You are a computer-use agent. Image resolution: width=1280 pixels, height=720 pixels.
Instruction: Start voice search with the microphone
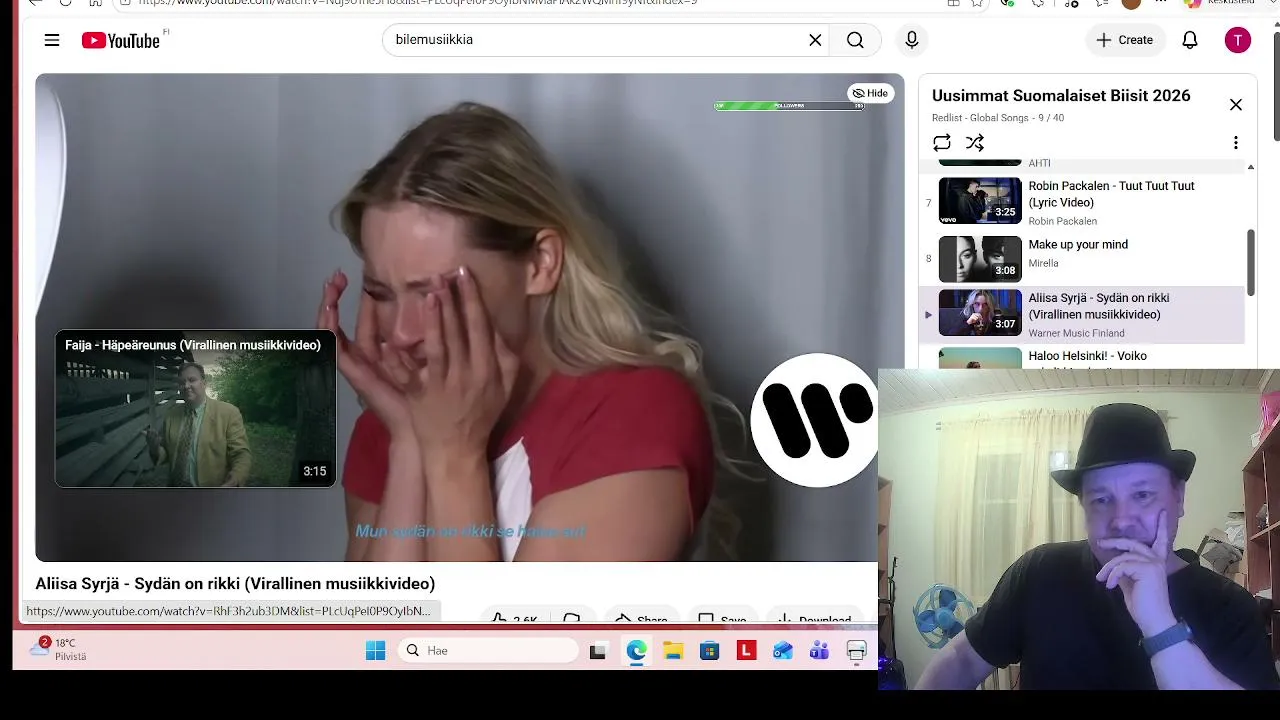(x=911, y=40)
